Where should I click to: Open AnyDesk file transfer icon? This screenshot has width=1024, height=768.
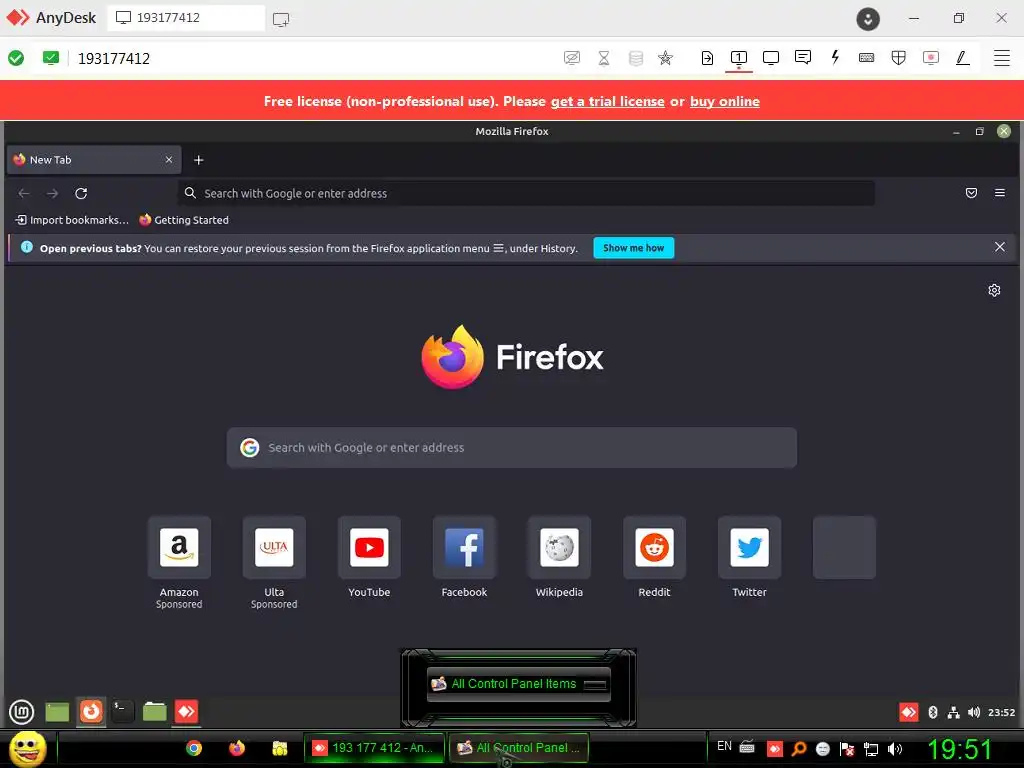pos(707,58)
